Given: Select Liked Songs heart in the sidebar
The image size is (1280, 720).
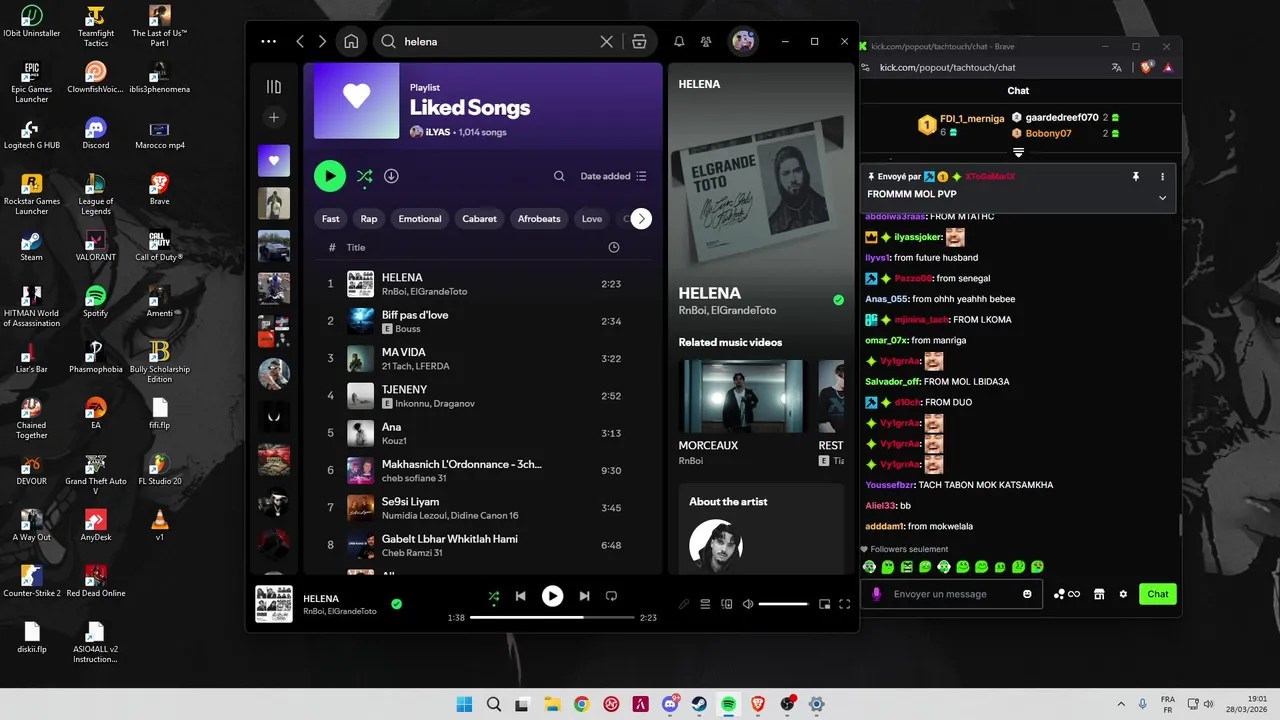Looking at the screenshot, I should tap(274, 160).
